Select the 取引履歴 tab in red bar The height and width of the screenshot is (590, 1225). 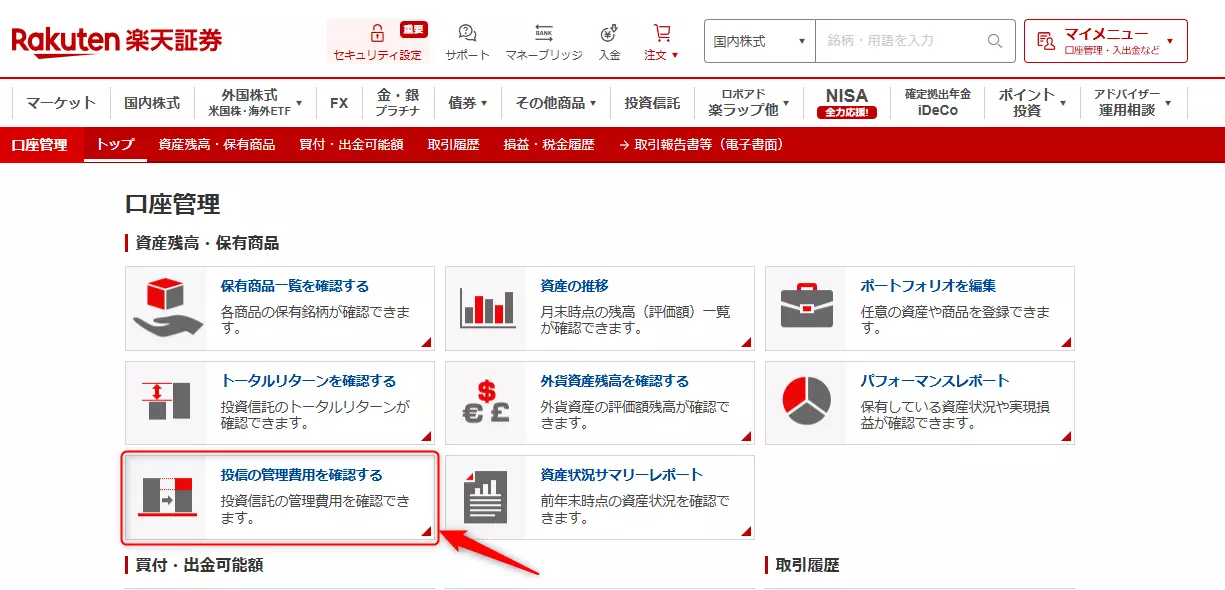coord(453,145)
